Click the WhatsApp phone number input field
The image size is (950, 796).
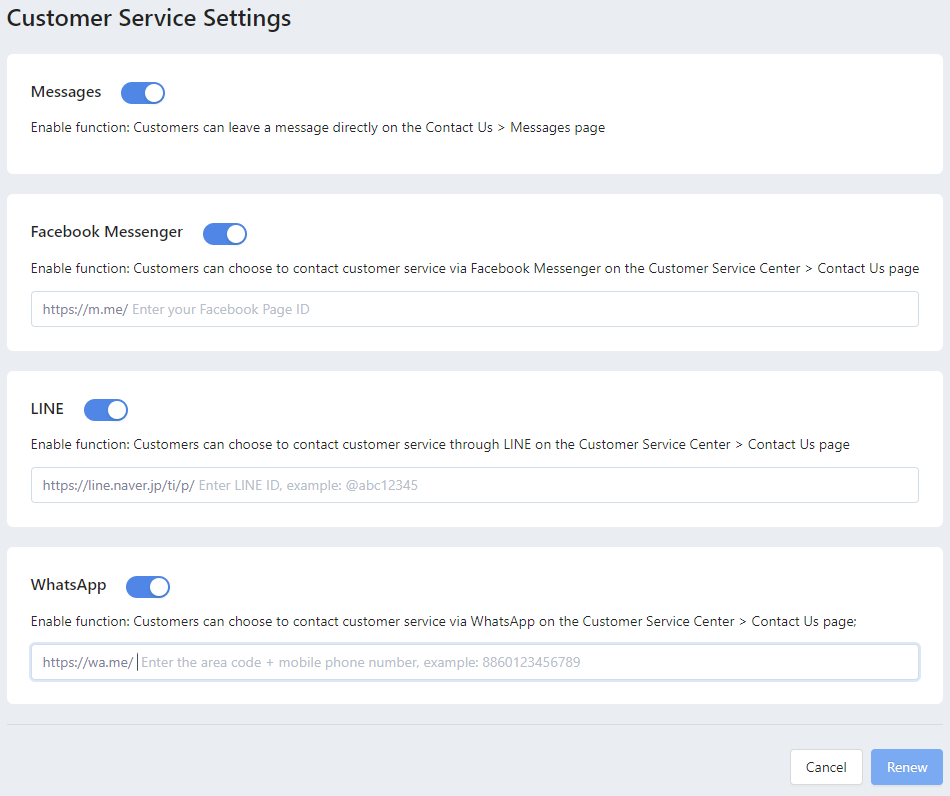pyautogui.click(x=475, y=662)
